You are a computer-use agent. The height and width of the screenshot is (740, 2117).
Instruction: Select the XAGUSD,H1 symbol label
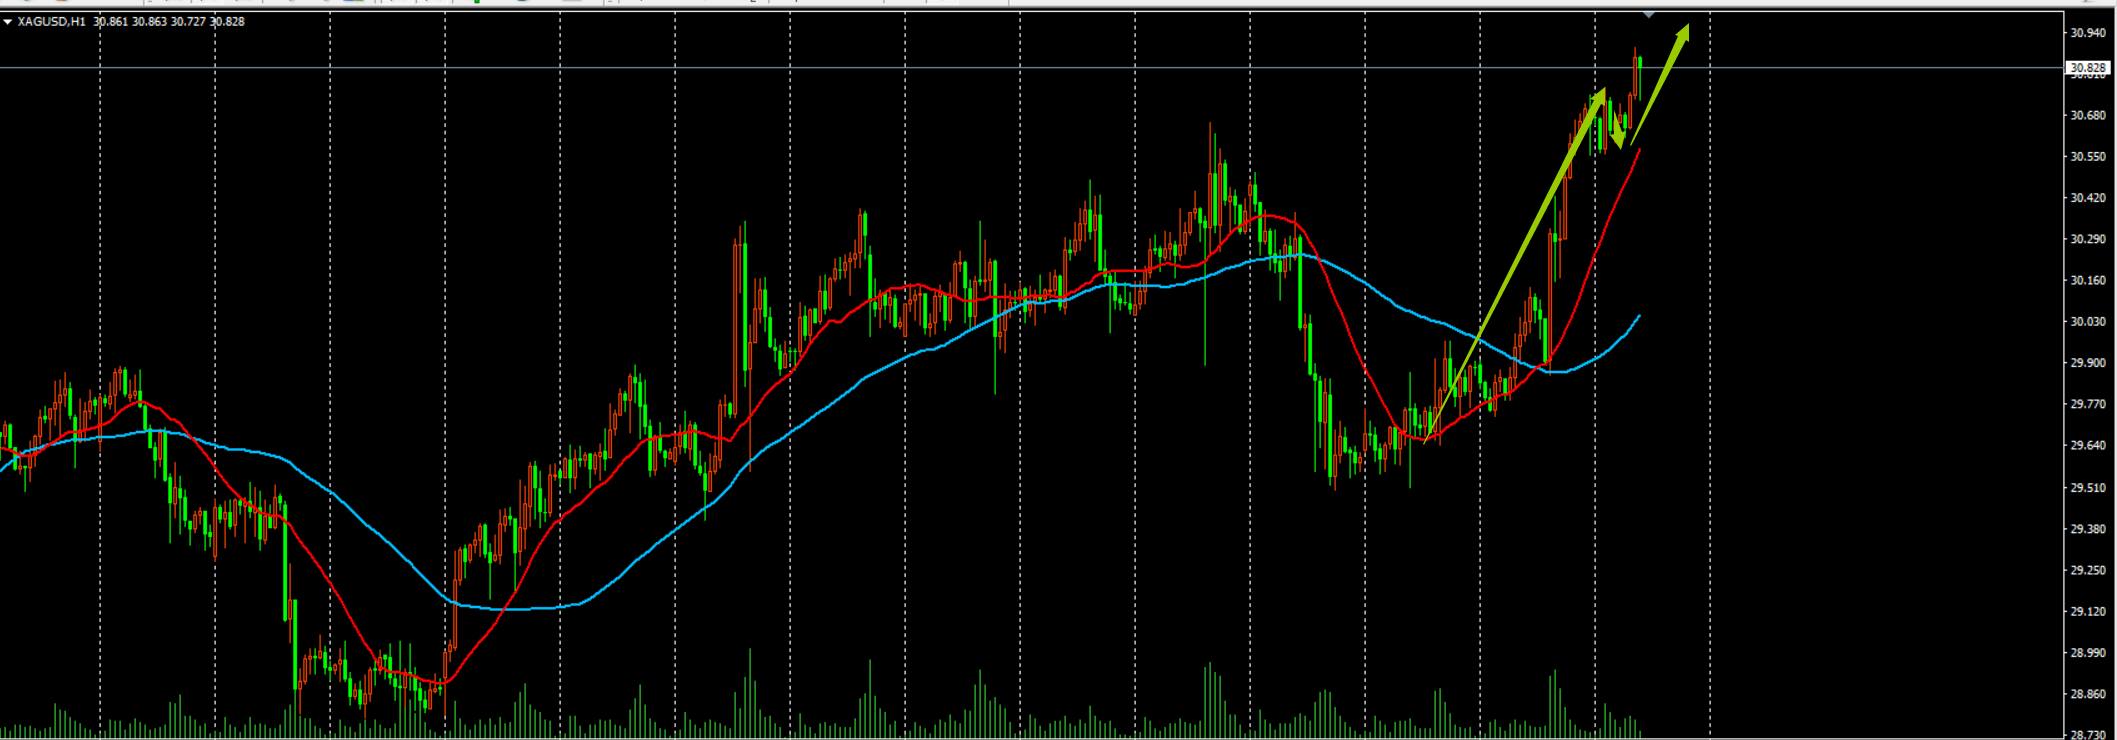pos(51,22)
